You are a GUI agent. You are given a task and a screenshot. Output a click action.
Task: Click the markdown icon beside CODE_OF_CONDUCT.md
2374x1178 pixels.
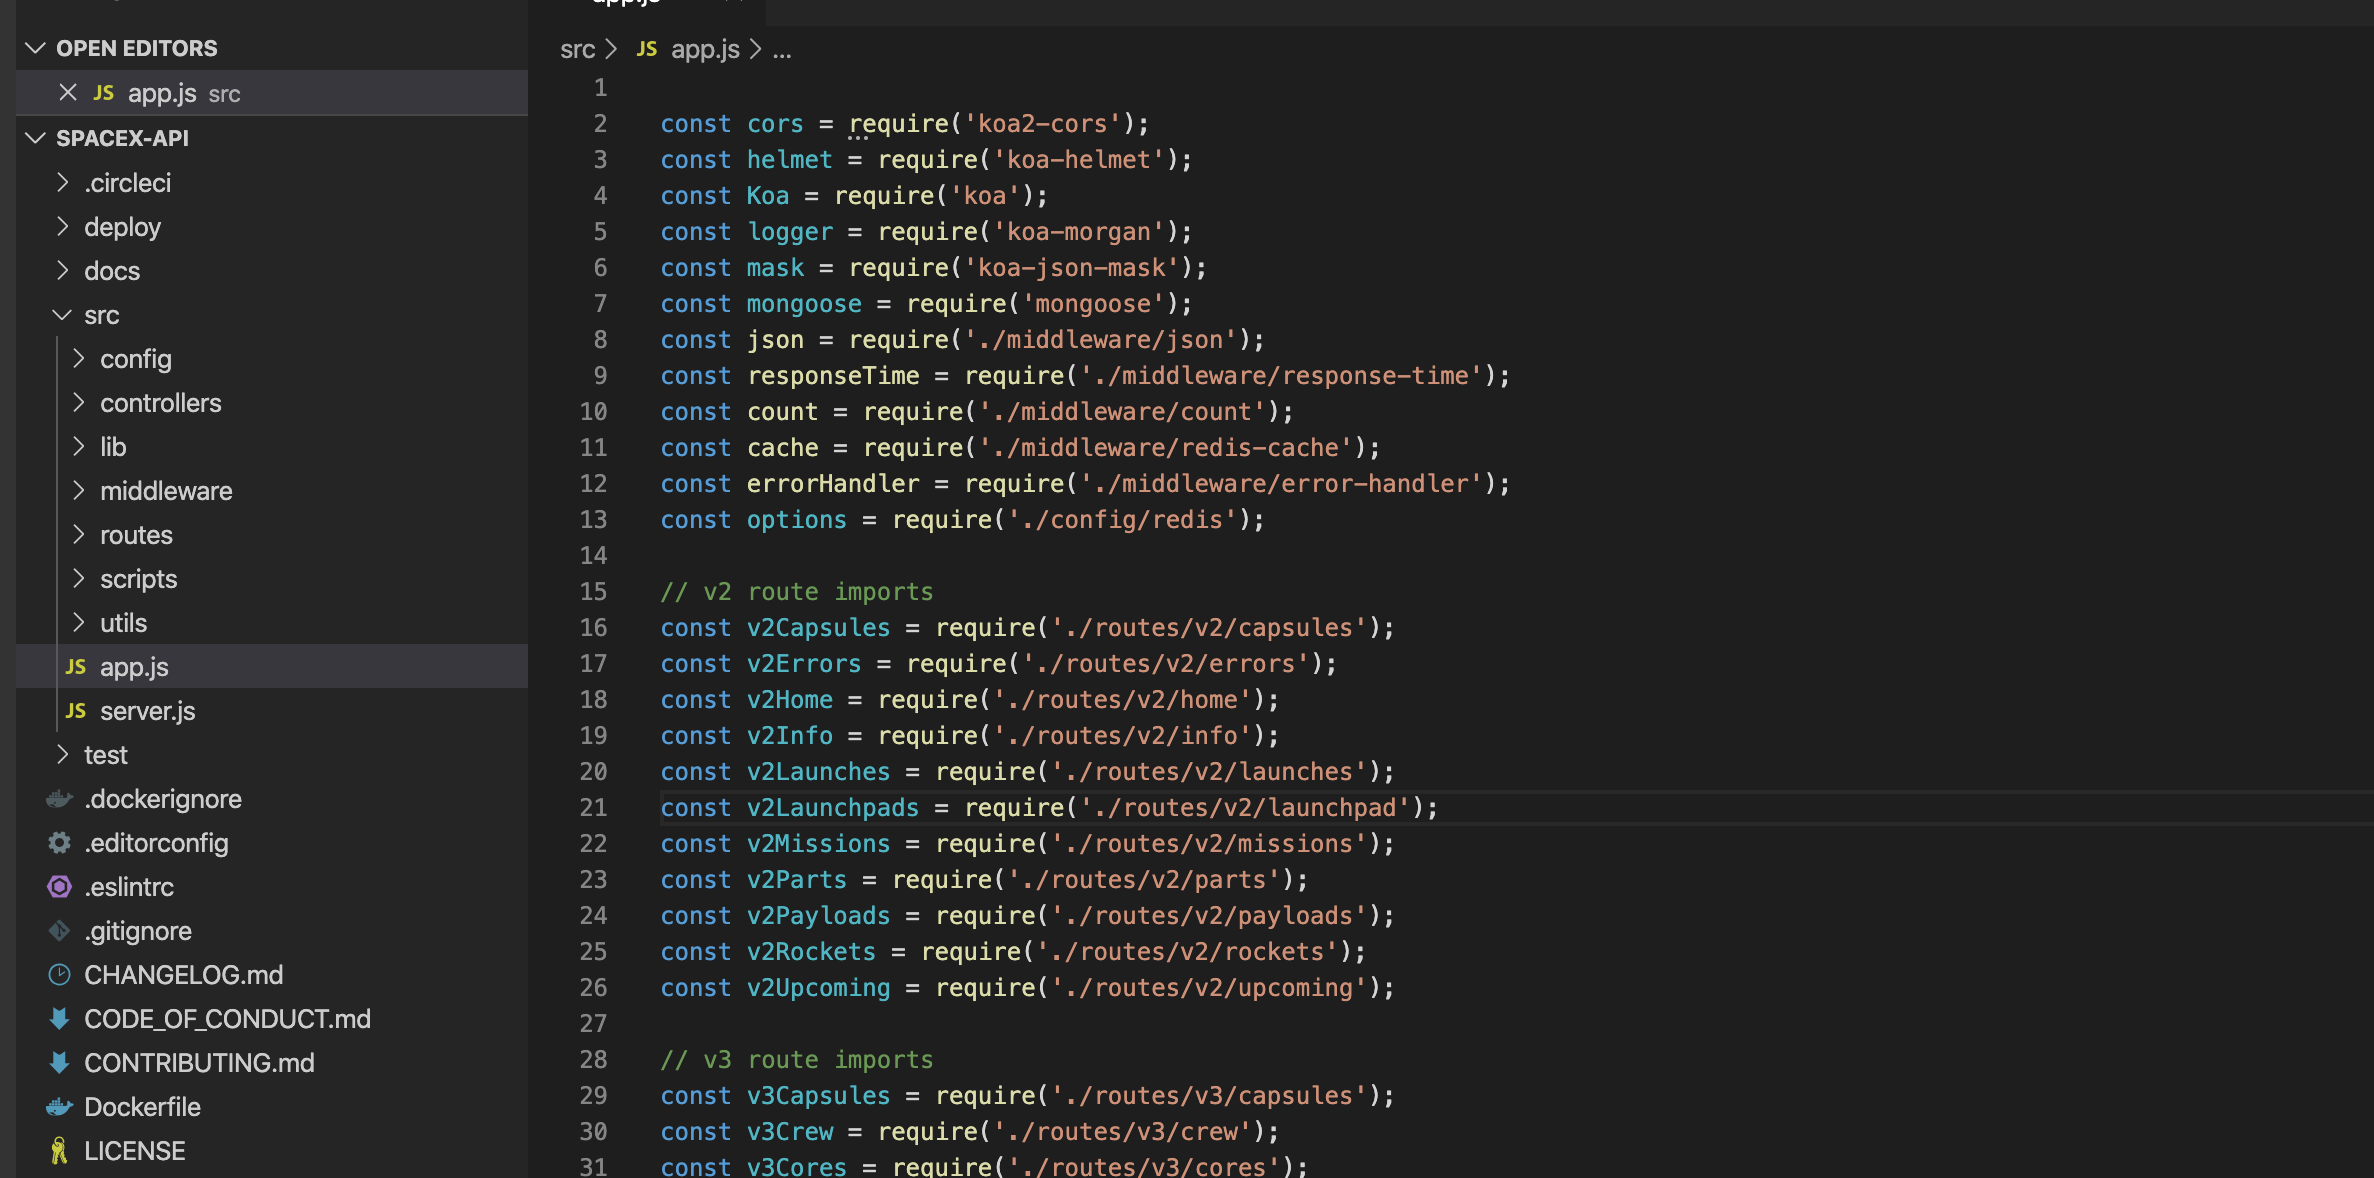60,1019
